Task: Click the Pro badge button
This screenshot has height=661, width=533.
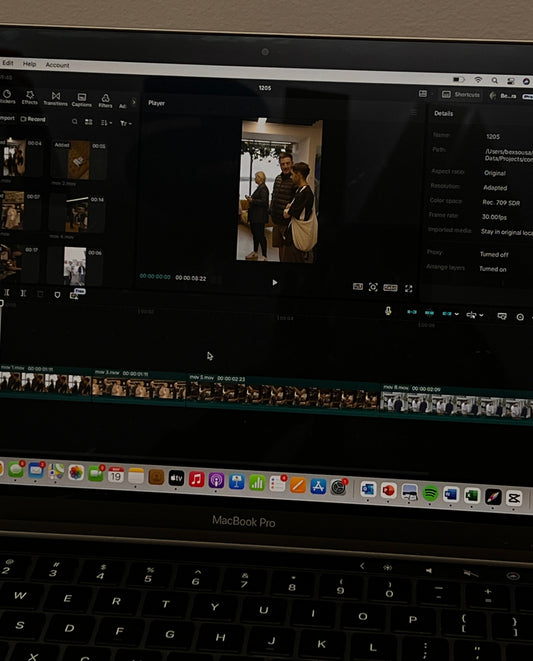Action: tap(528, 97)
